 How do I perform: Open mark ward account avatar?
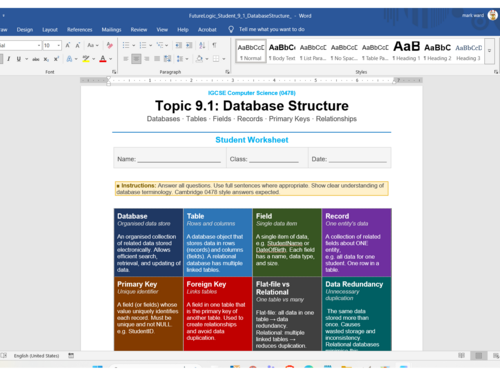[x=493, y=15]
